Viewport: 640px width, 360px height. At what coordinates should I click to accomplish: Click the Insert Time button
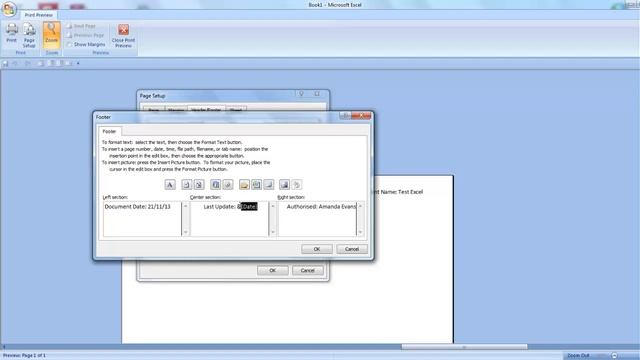[x=228, y=185]
